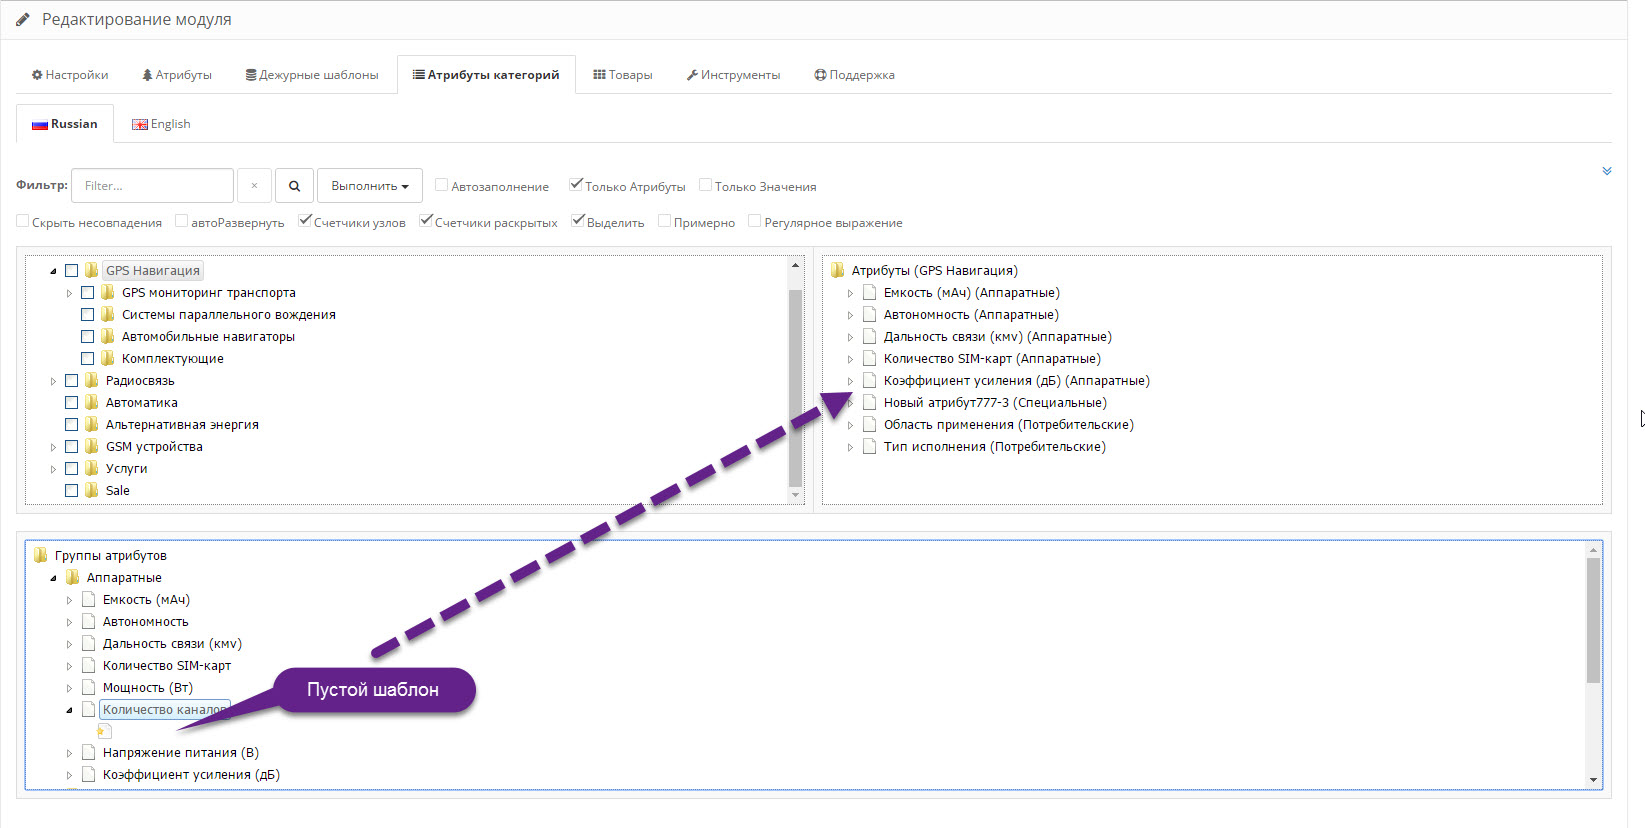Collapse the Количество каналов node
Viewport: 1645px width, 828px height.
pyautogui.click(x=69, y=710)
